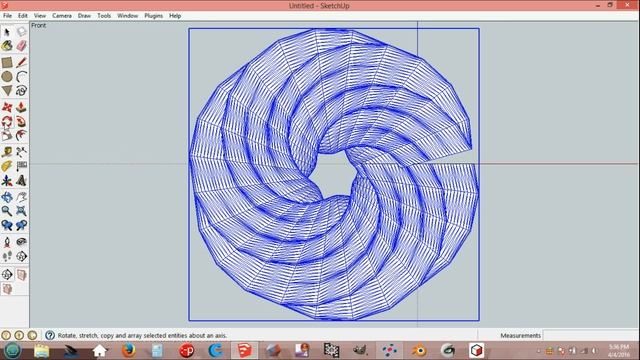This screenshot has height=360, width=640.
Task: Activate the Axes tool
Action: [7, 180]
